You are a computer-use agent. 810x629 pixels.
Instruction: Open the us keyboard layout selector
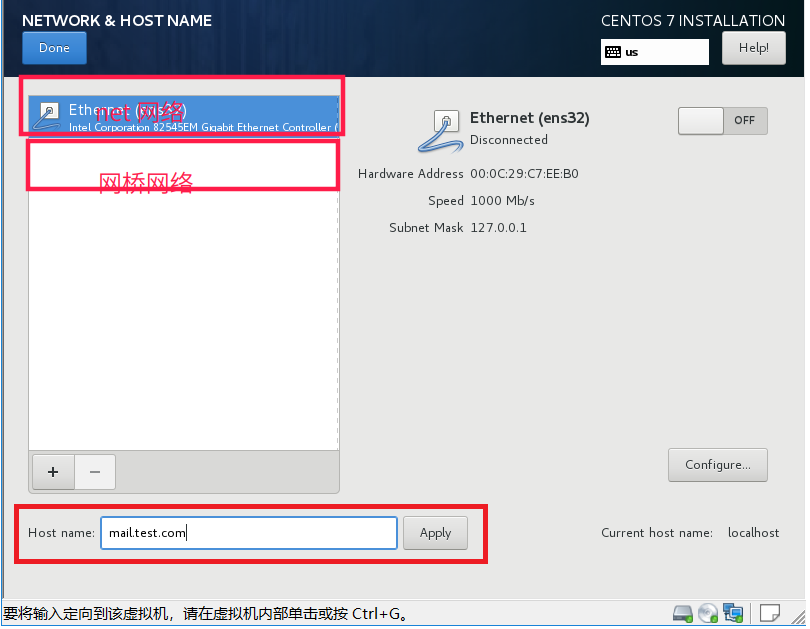[655, 52]
